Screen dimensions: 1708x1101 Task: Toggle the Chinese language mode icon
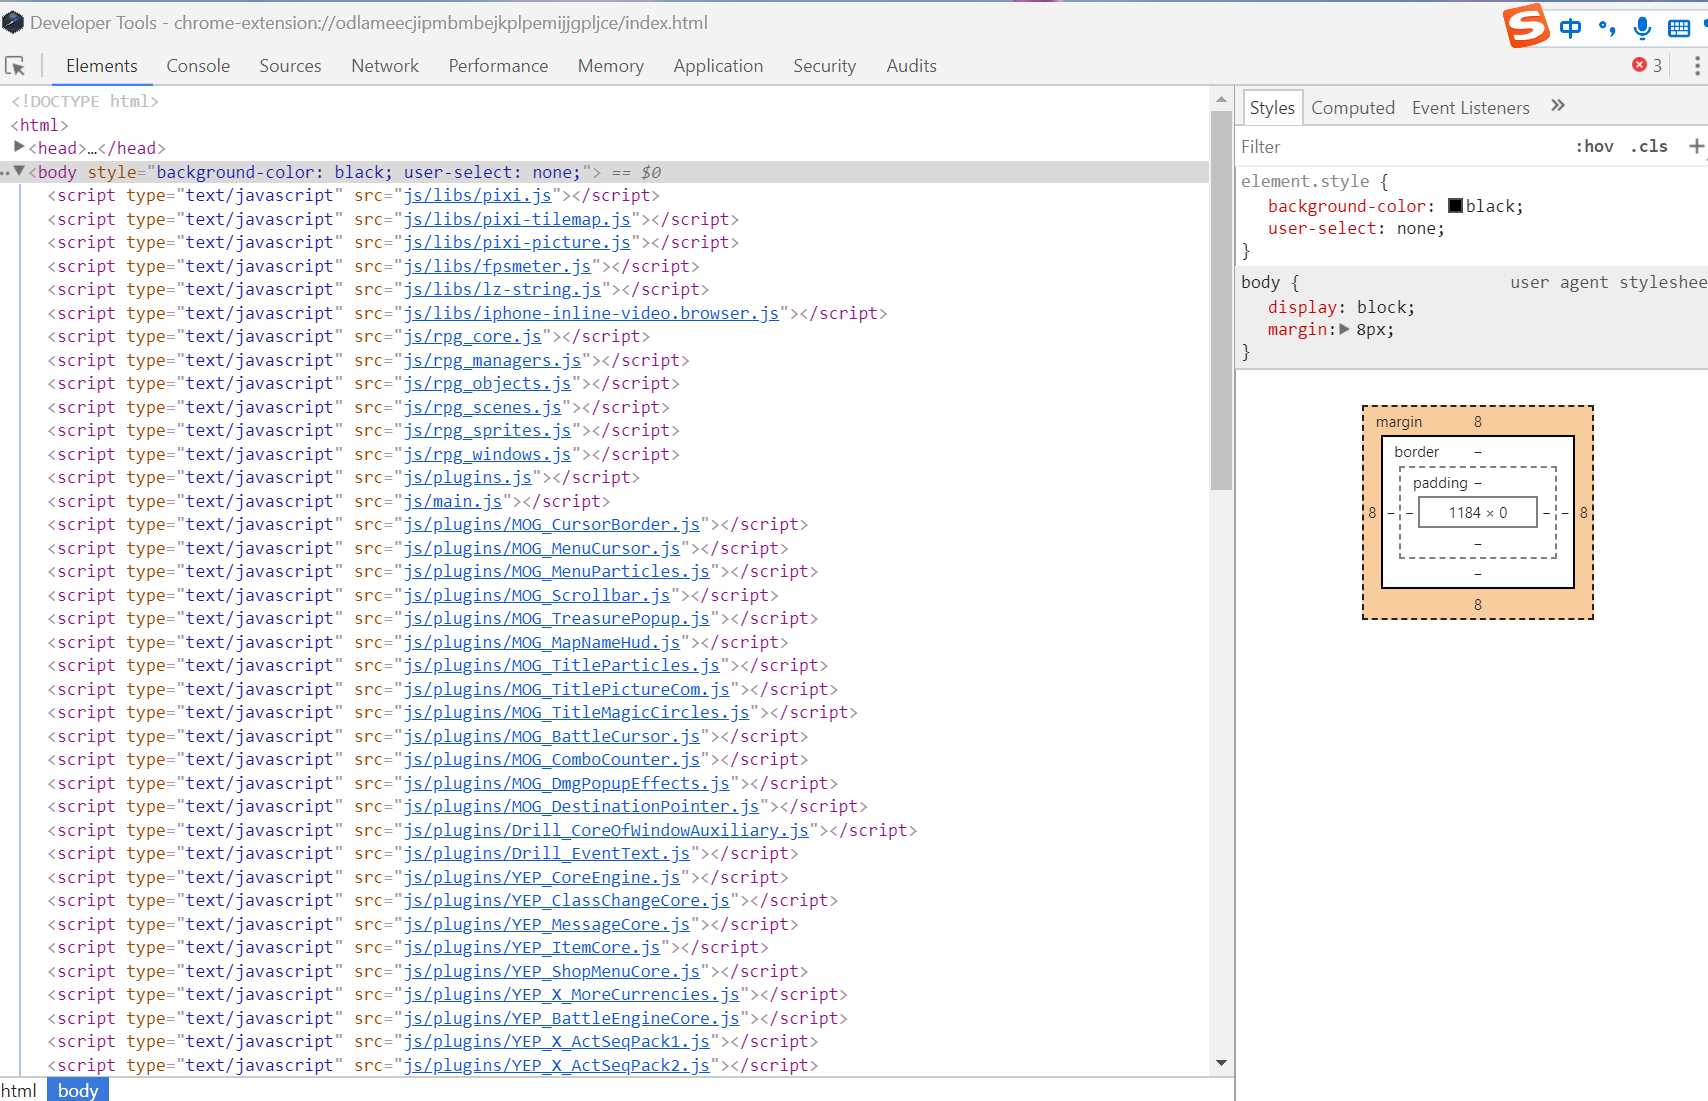click(x=1570, y=27)
